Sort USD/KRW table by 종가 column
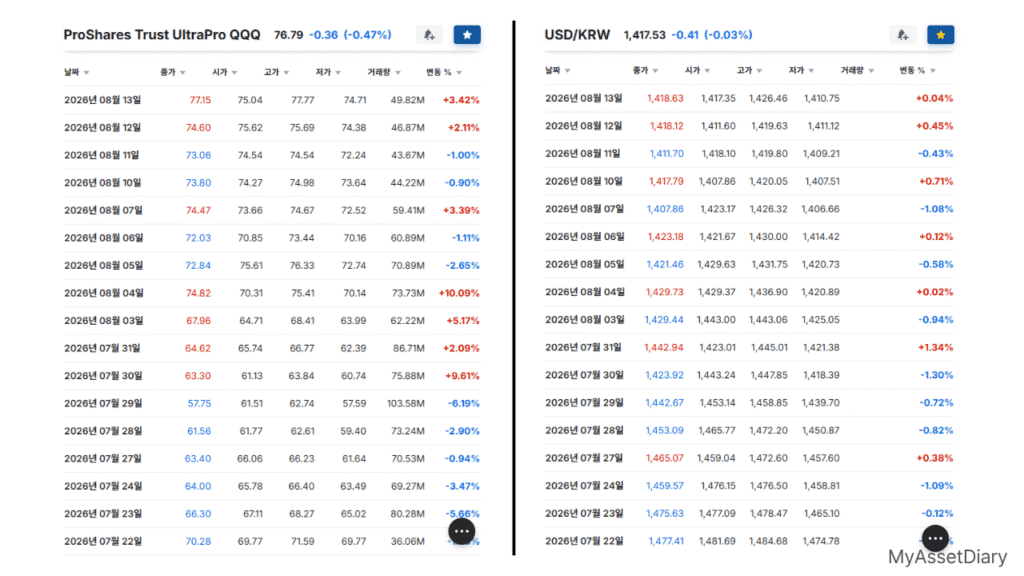 pyautogui.click(x=645, y=71)
